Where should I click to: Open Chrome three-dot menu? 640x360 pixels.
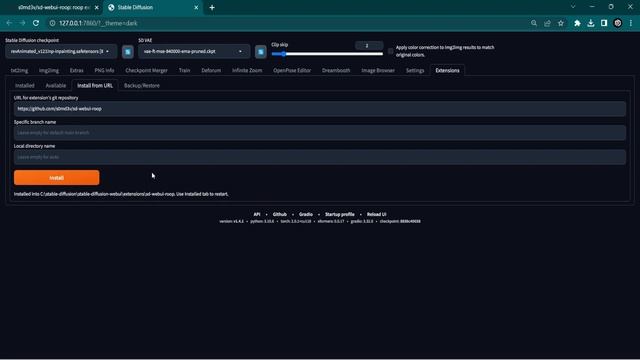631,23
